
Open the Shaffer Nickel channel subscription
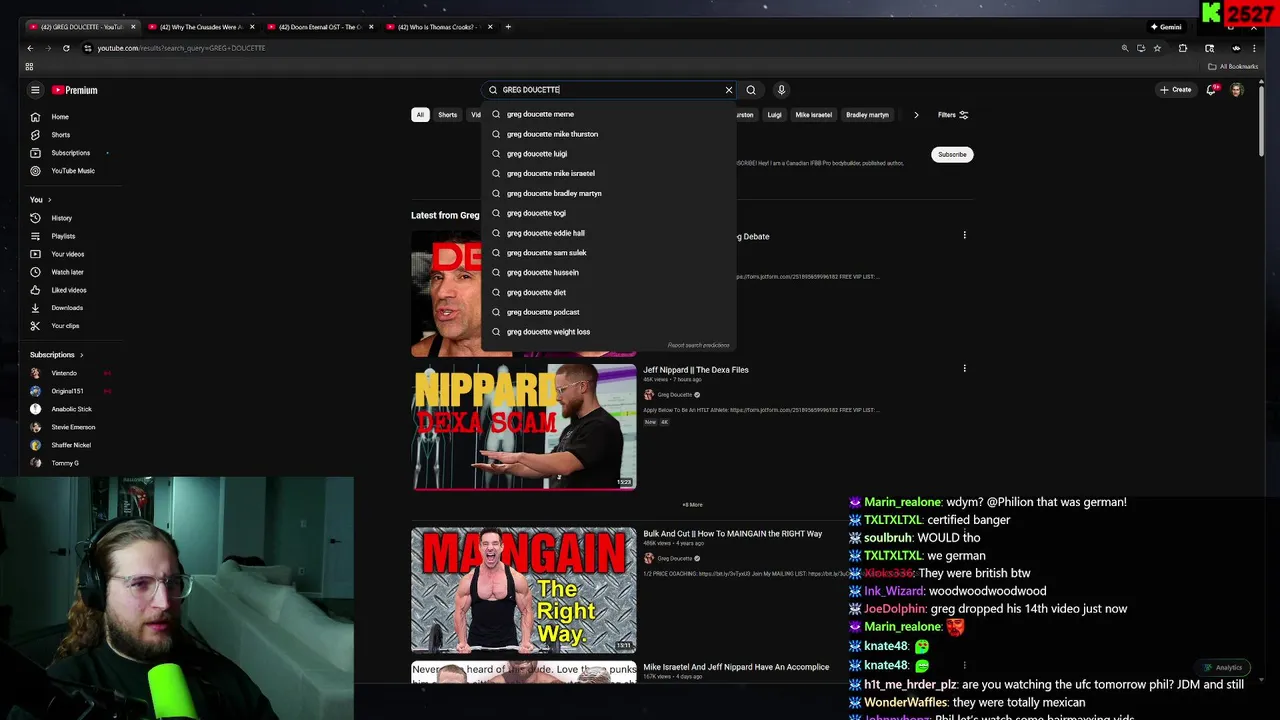point(71,445)
